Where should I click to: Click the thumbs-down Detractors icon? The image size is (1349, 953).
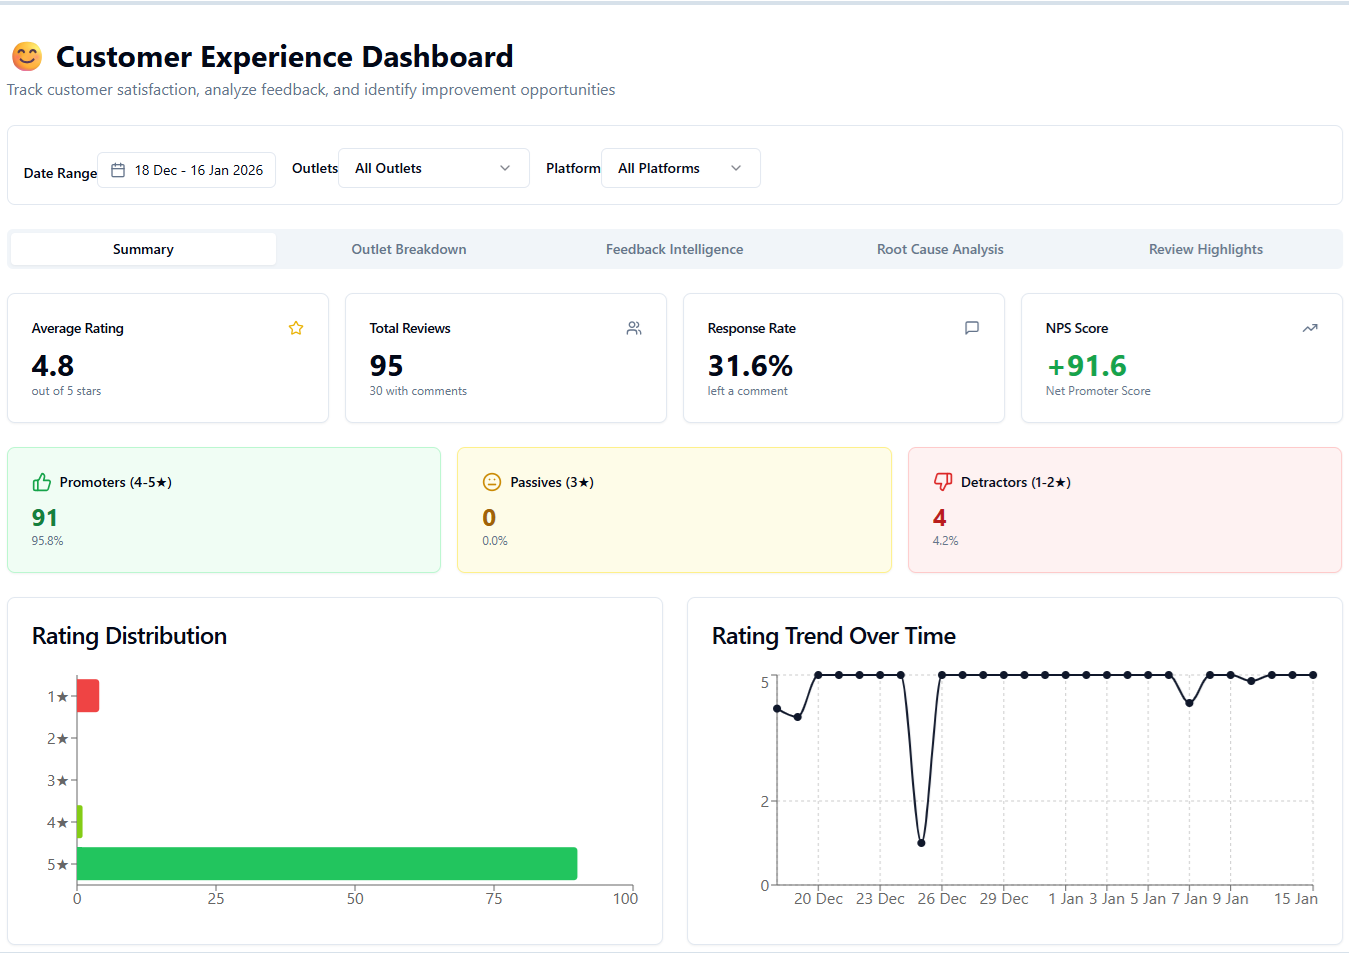(943, 482)
